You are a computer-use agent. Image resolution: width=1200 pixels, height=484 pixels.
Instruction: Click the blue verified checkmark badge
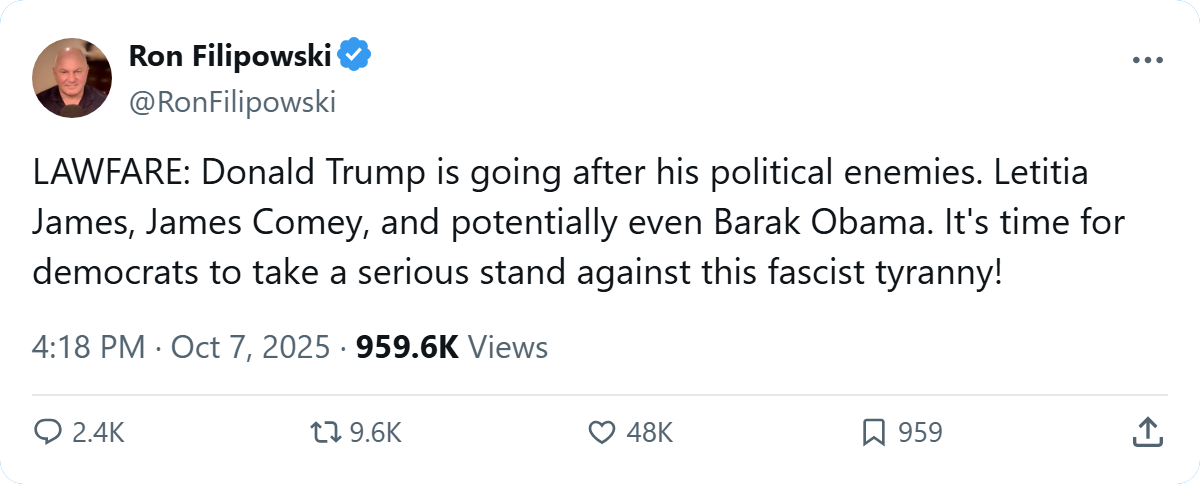pyautogui.click(x=354, y=58)
